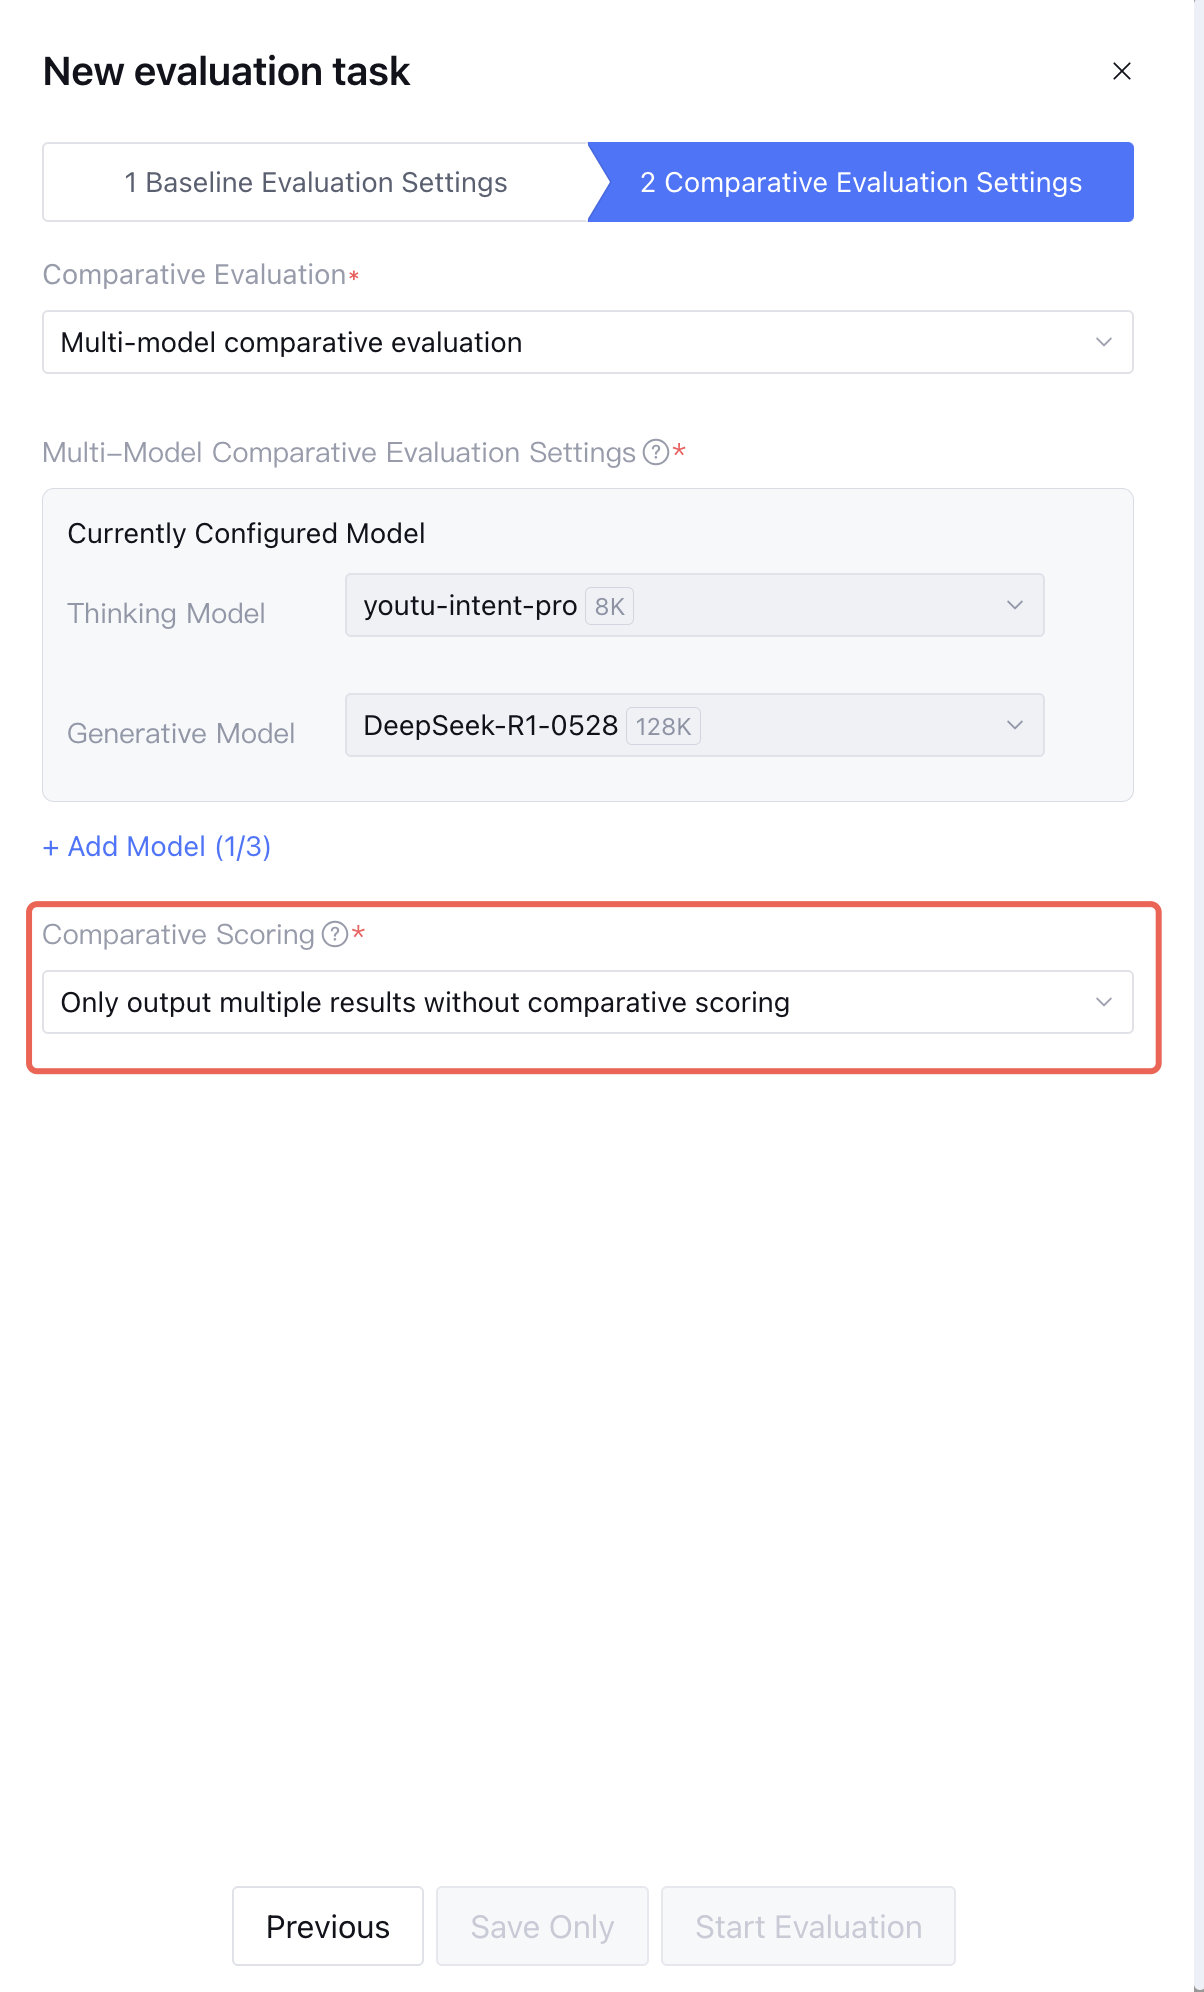This screenshot has height=1992, width=1204.
Task: Click the Start Evaluation button
Action: tap(808, 1926)
